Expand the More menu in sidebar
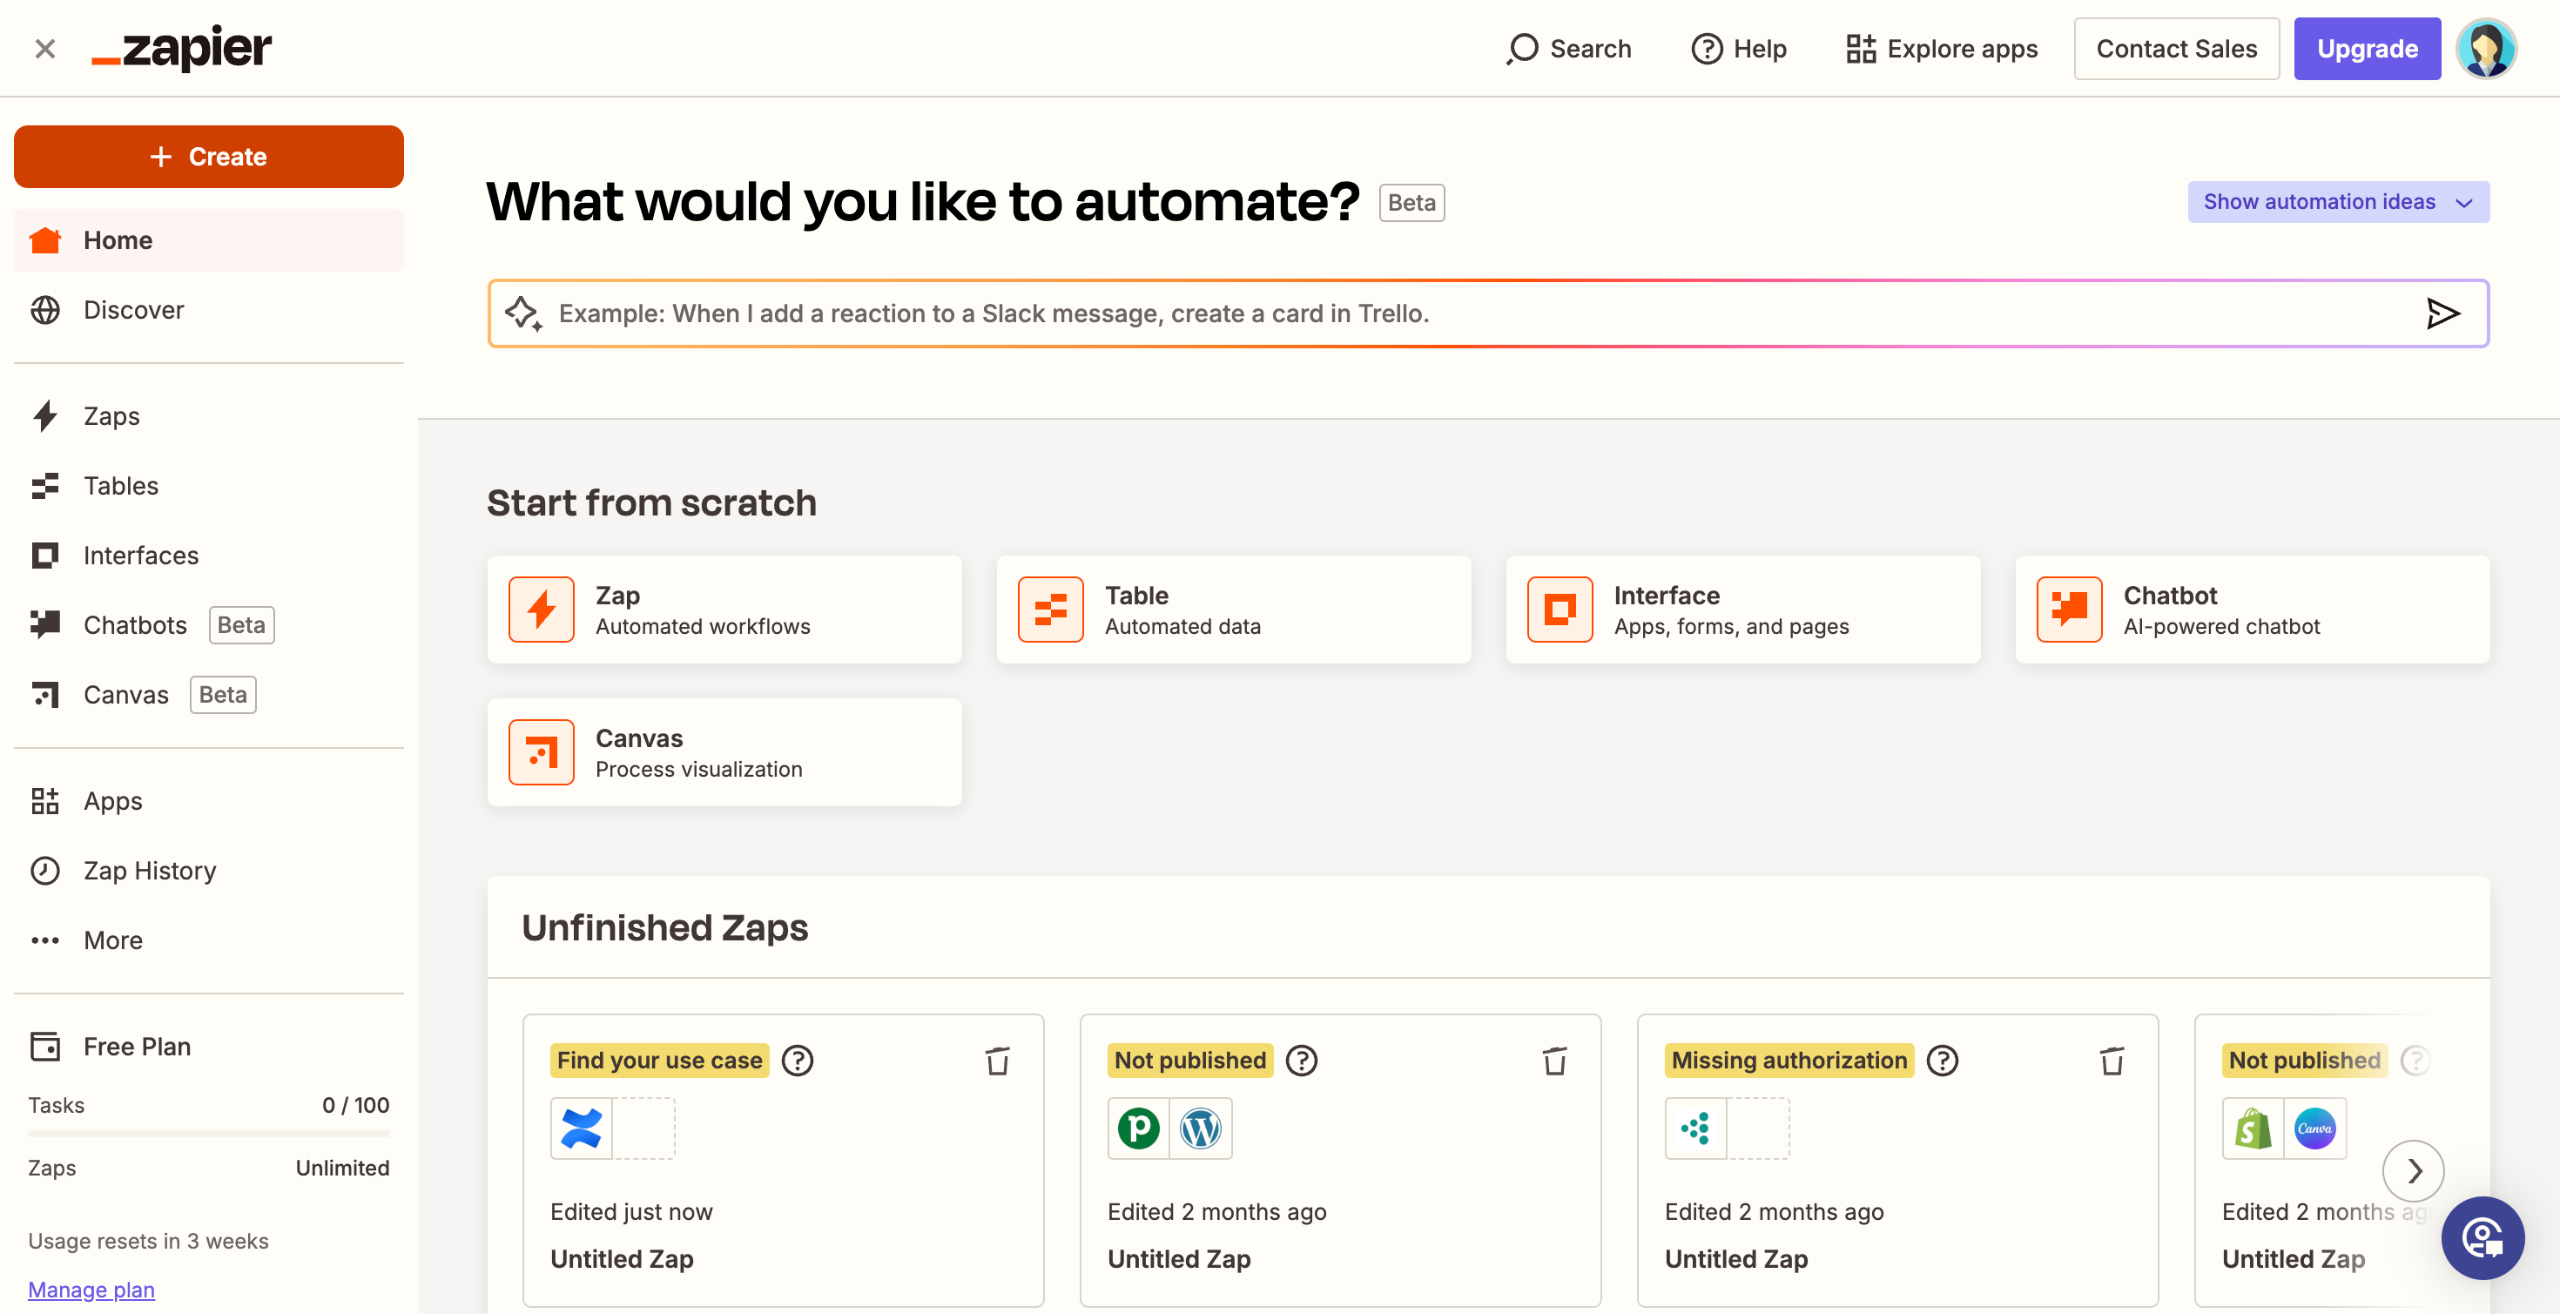 [112, 940]
